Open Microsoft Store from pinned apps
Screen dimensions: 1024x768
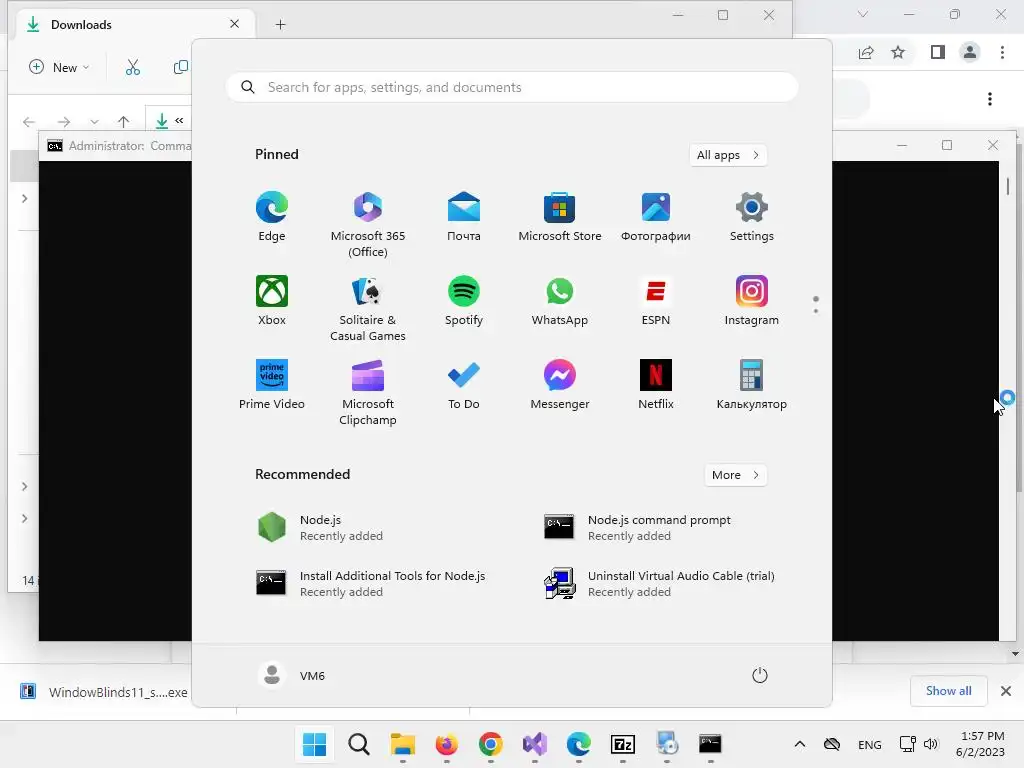tap(560, 217)
